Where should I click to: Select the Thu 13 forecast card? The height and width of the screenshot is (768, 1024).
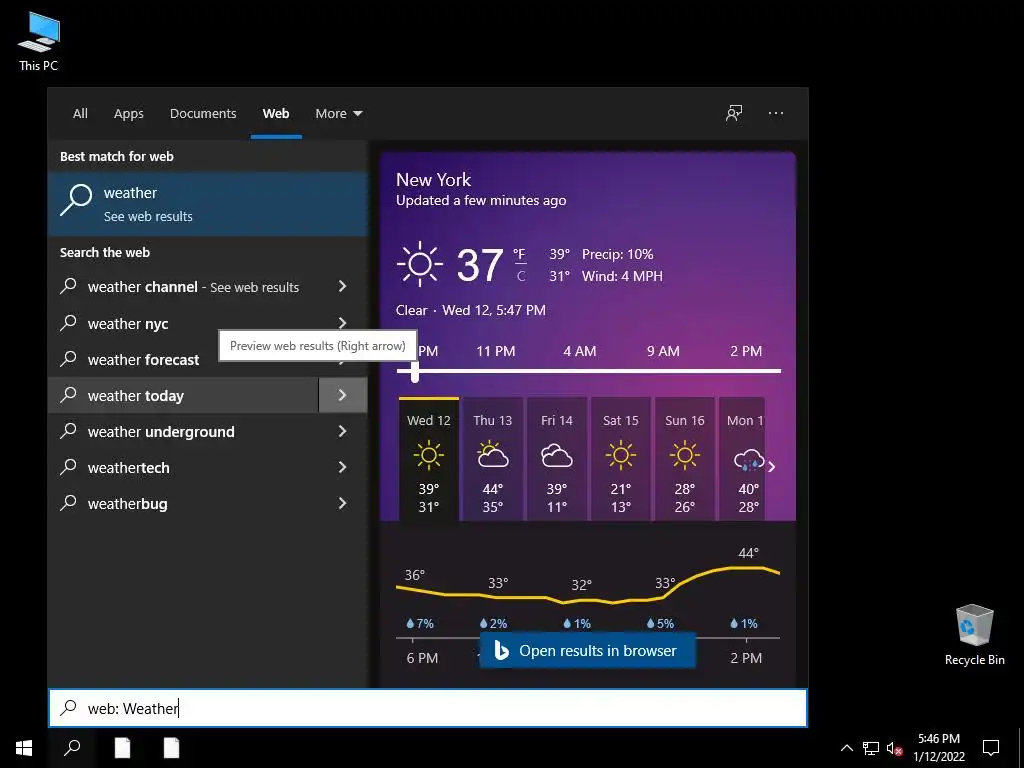coord(492,460)
